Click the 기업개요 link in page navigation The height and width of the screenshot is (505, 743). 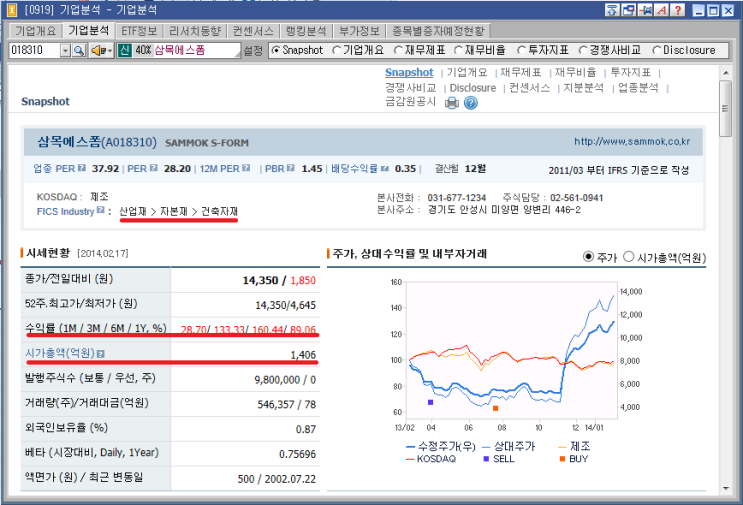coord(467,72)
